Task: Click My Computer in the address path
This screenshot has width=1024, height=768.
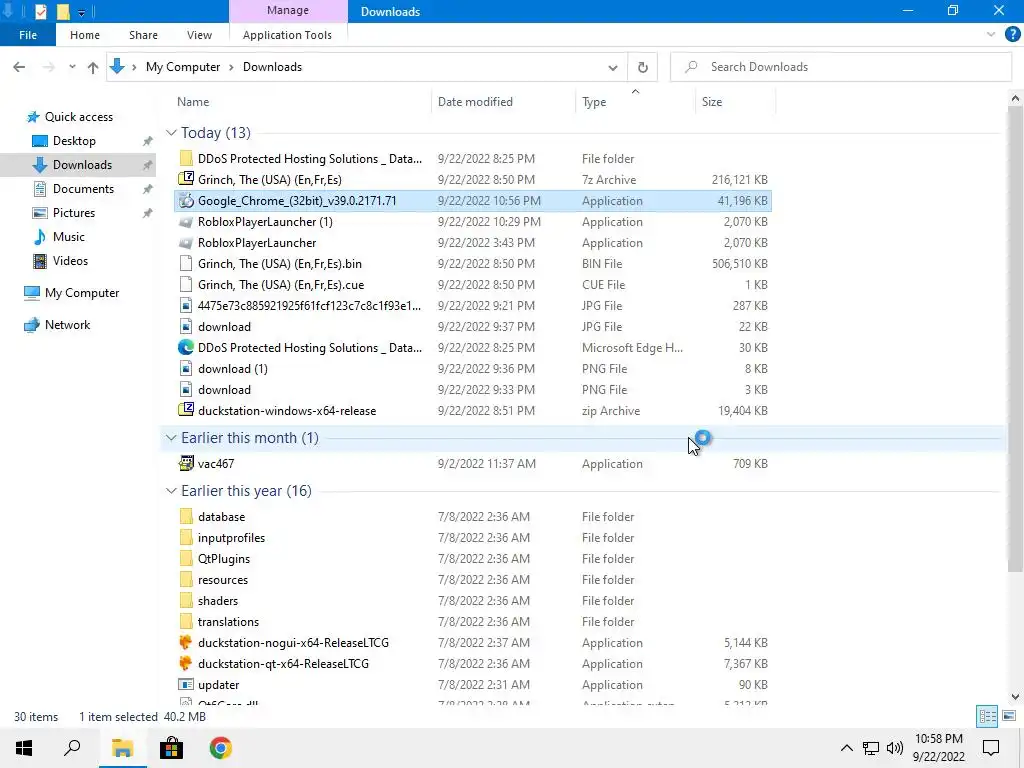Action: point(183,67)
